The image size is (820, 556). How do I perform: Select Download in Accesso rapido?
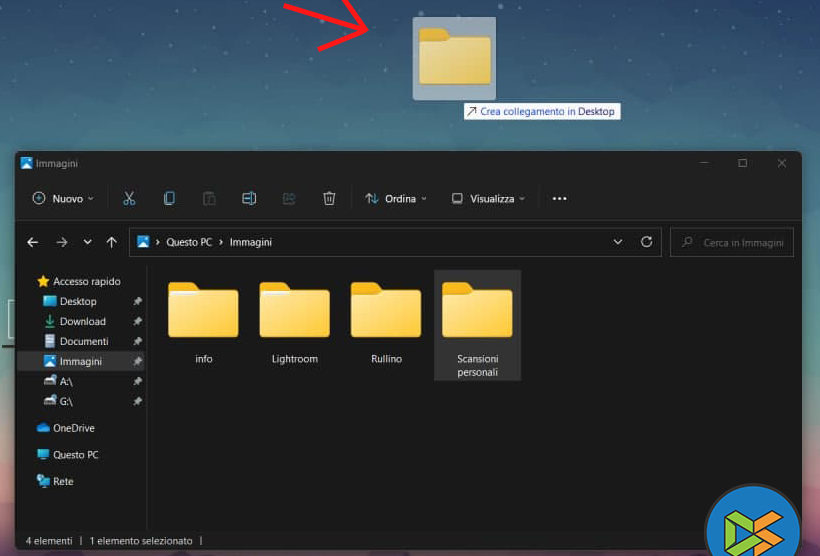coord(82,321)
